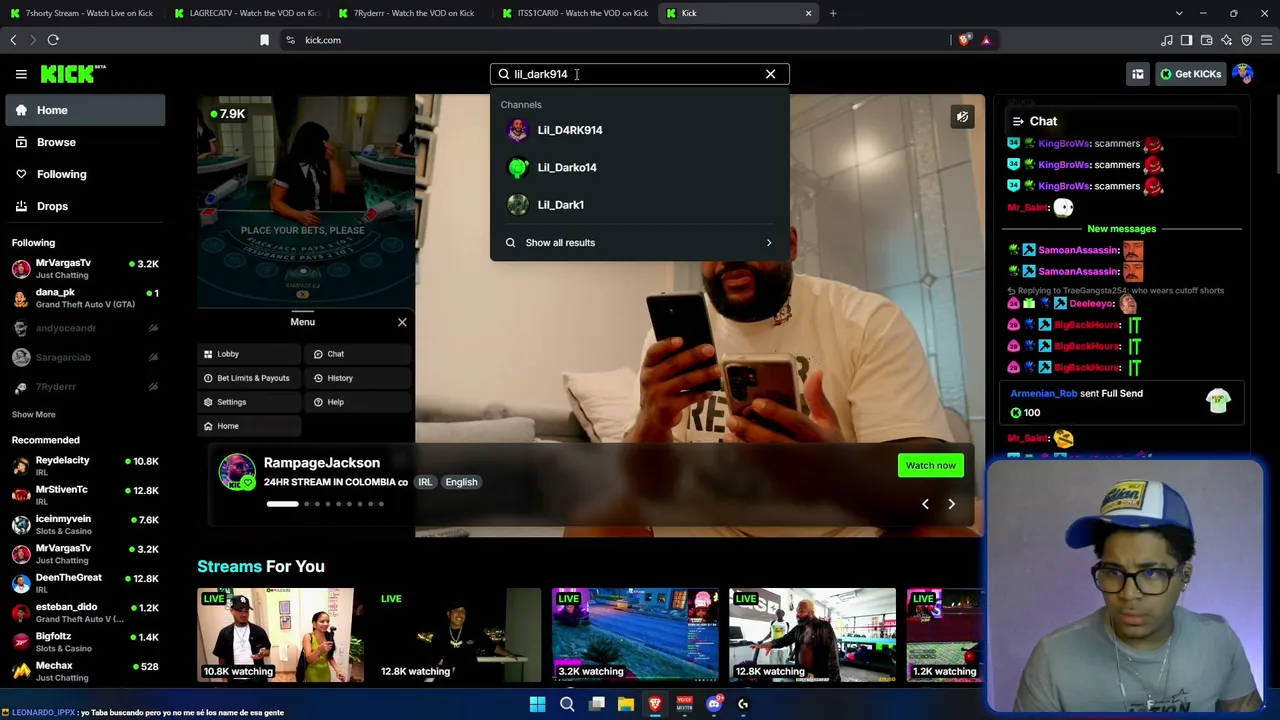
Task: Click the RampageJackson channel avatar
Action: pos(237,472)
